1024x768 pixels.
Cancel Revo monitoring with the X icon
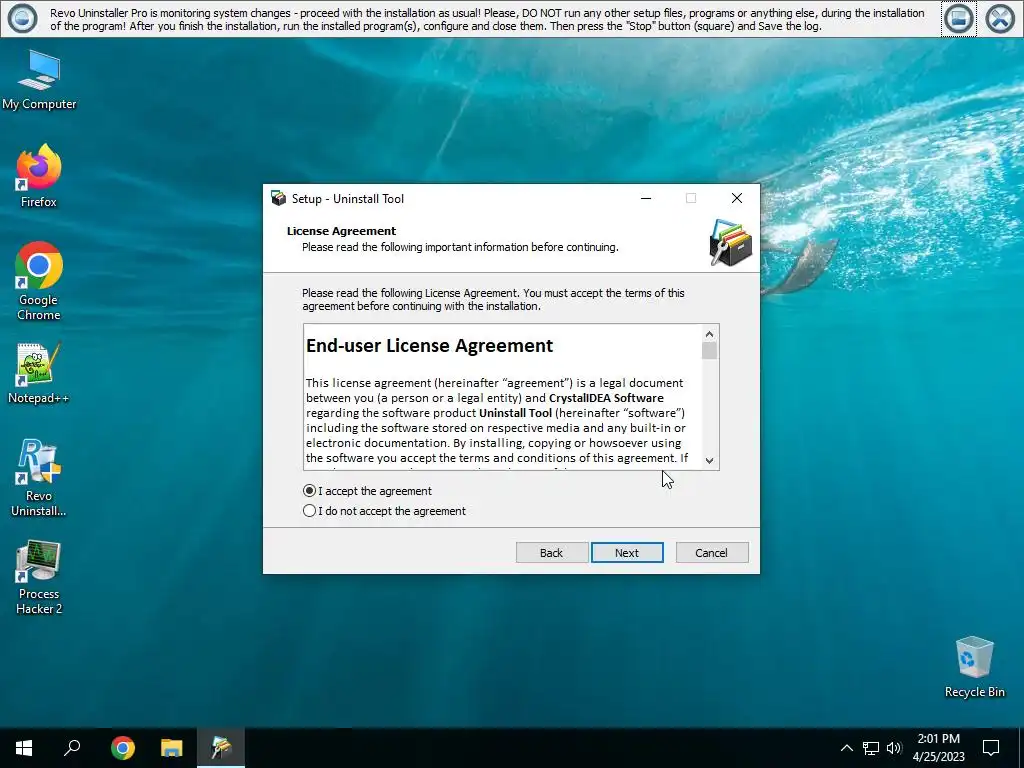point(999,18)
